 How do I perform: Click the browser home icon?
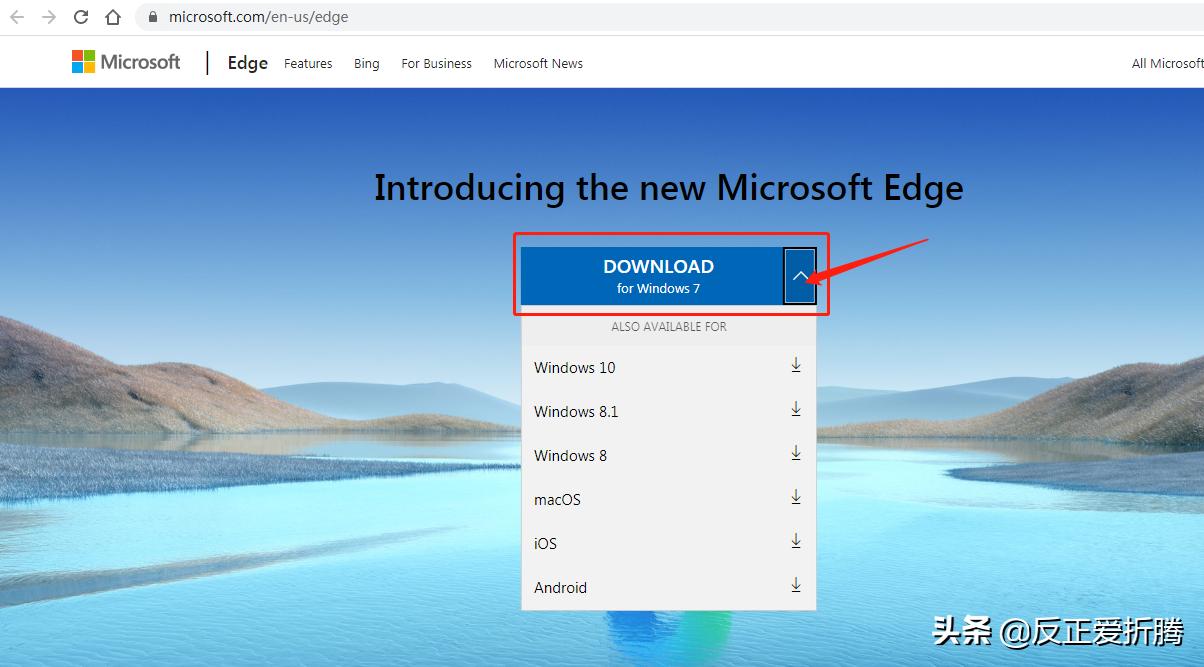click(x=112, y=17)
